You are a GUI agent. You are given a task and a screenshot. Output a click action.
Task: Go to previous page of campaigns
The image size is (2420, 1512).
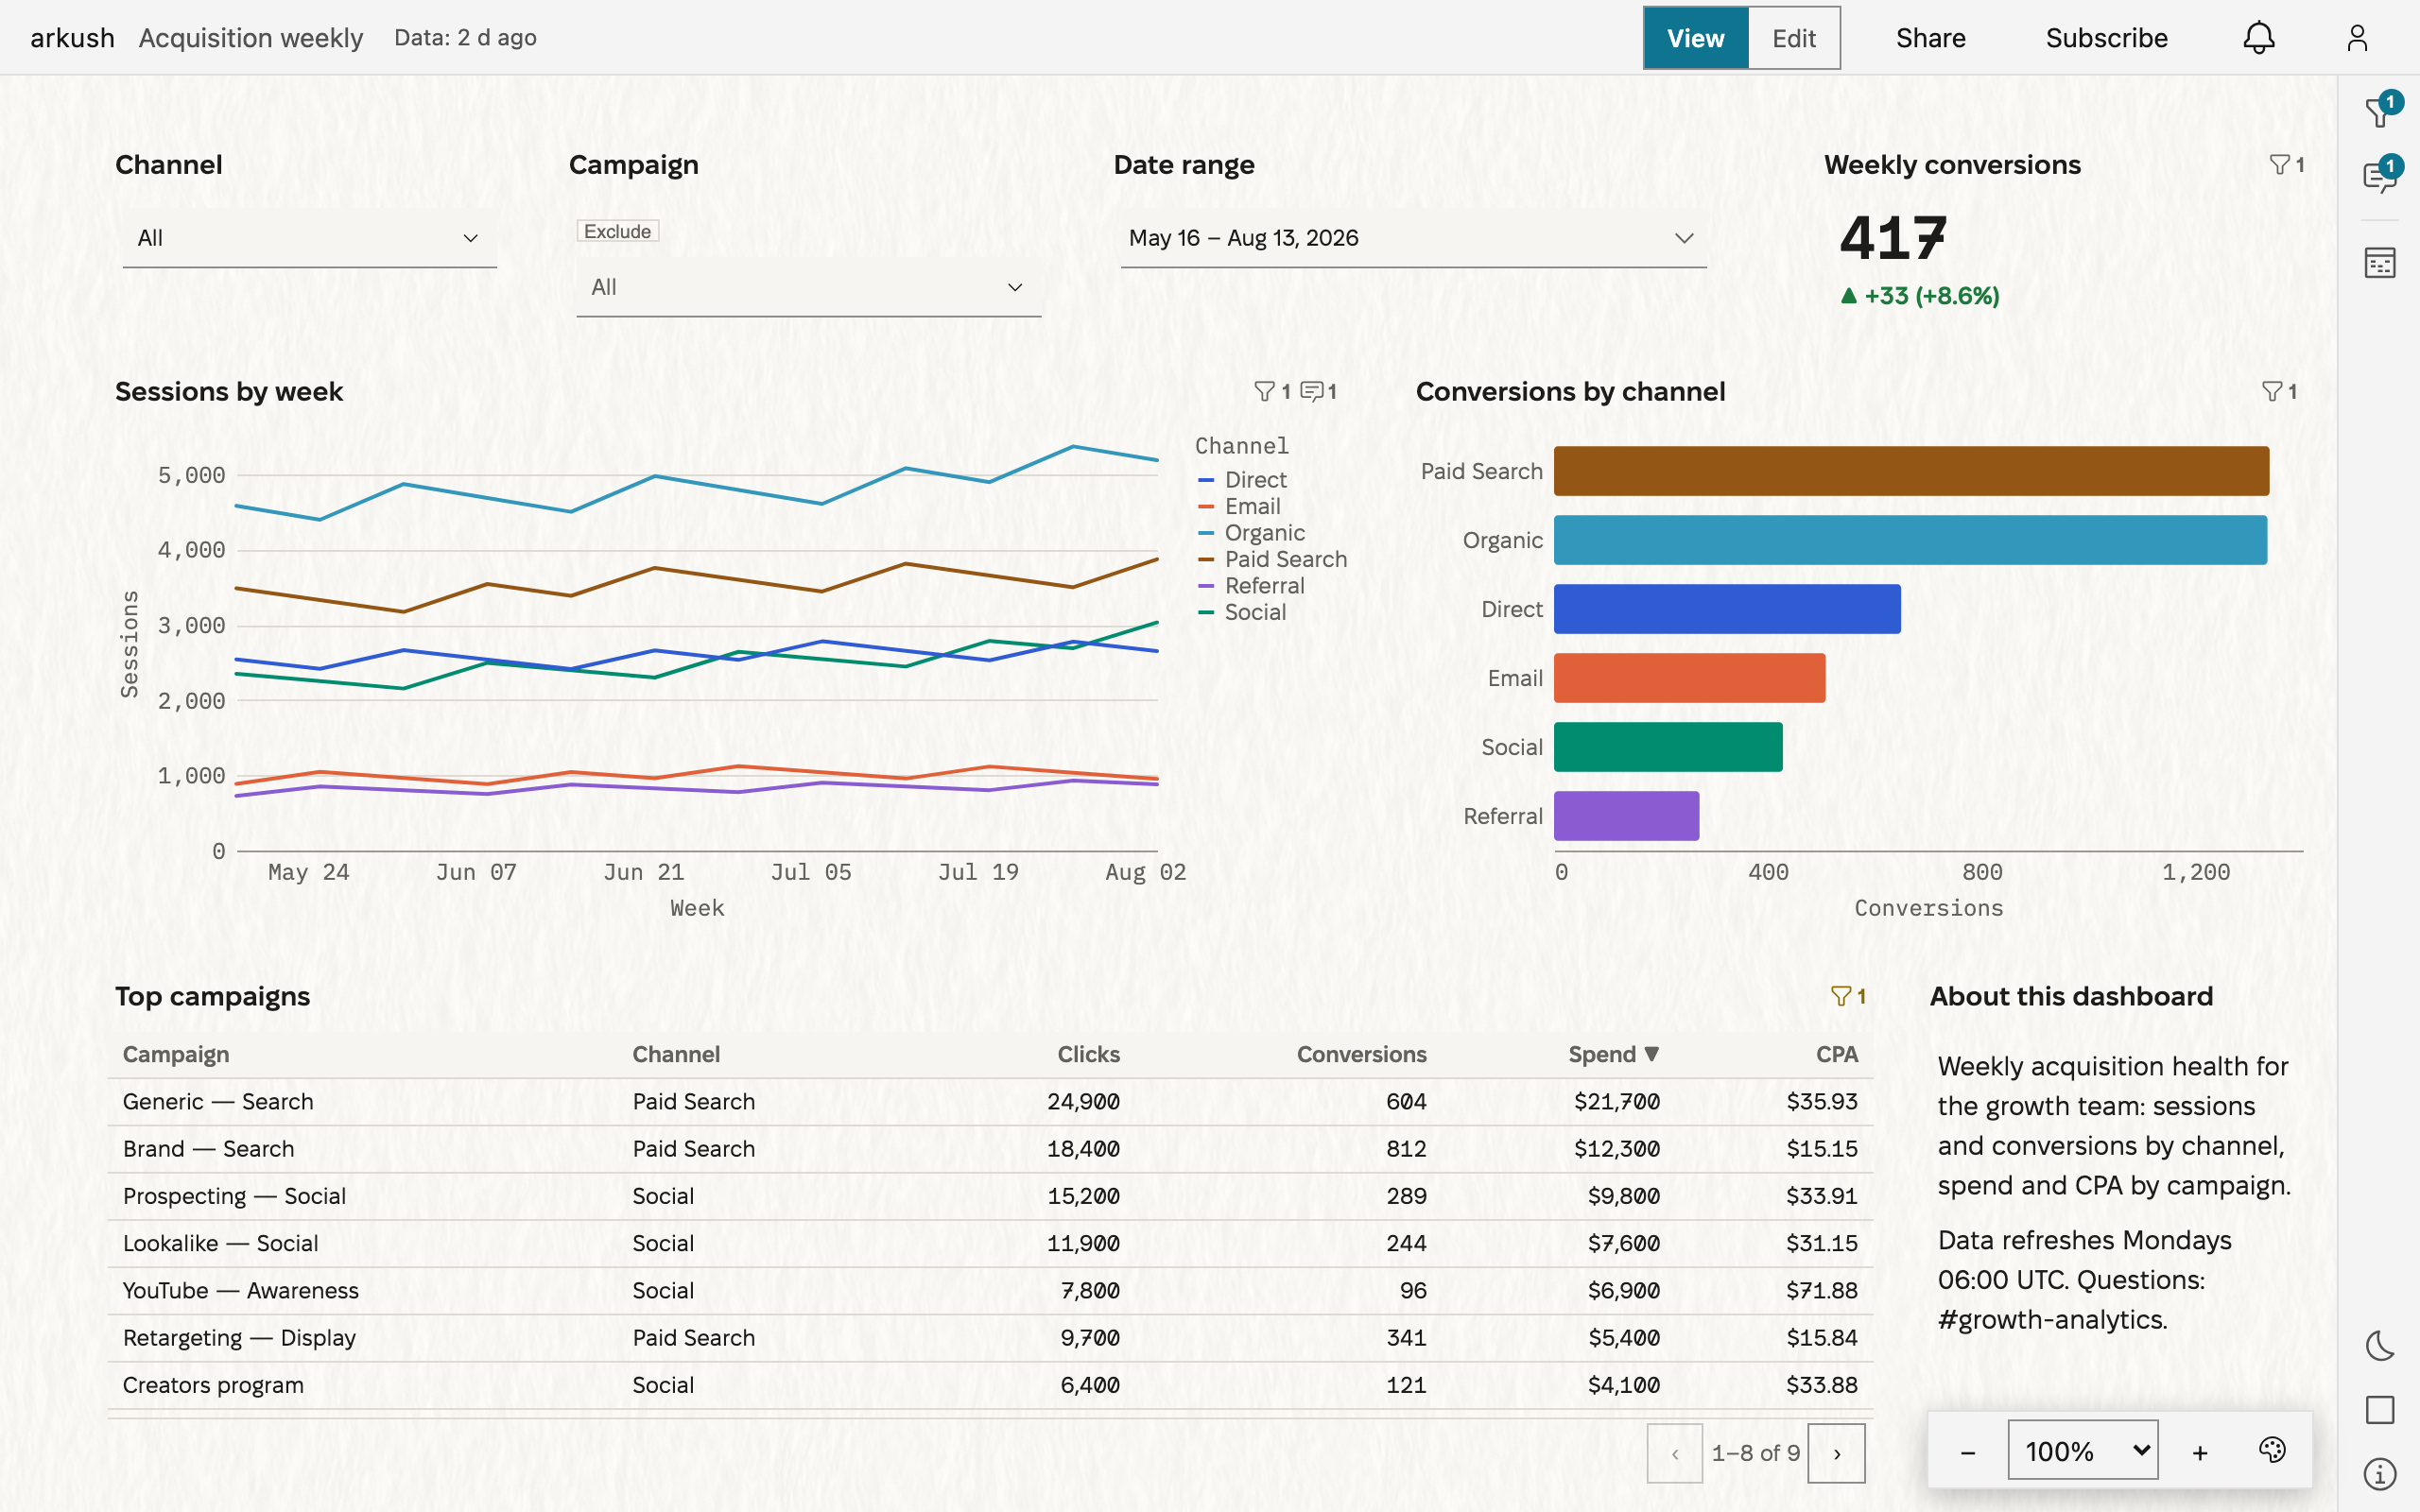click(1675, 1453)
